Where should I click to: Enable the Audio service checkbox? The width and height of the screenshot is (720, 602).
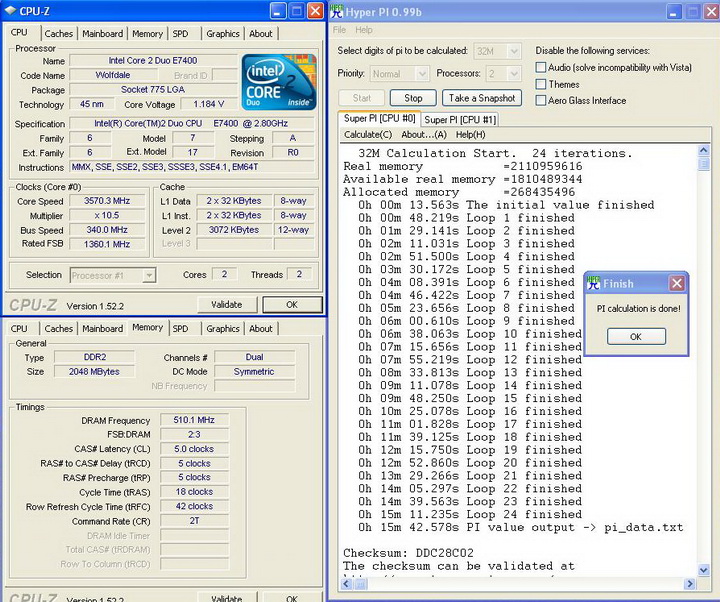coord(541,68)
